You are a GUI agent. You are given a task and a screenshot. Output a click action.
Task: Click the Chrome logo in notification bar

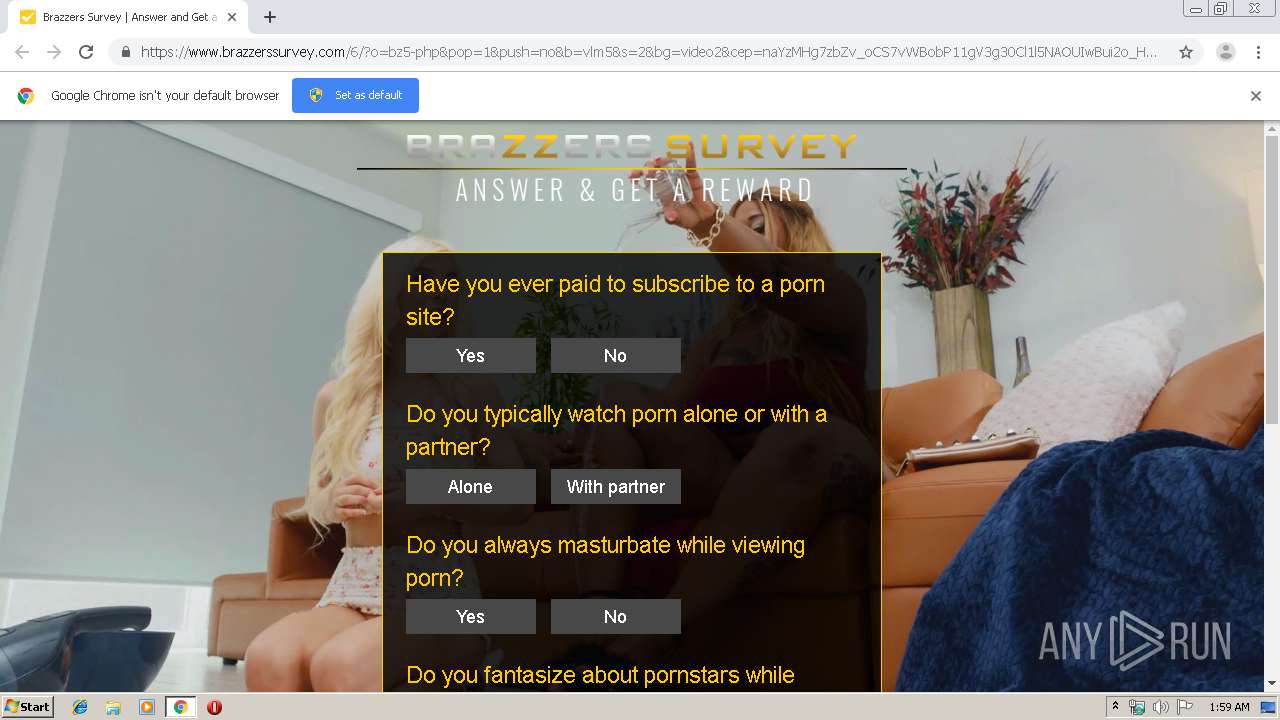click(x=26, y=96)
